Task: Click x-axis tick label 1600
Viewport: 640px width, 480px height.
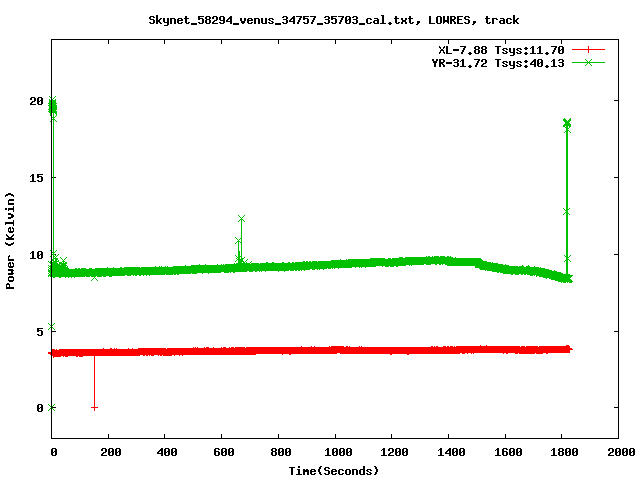Action: pos(508,452)
